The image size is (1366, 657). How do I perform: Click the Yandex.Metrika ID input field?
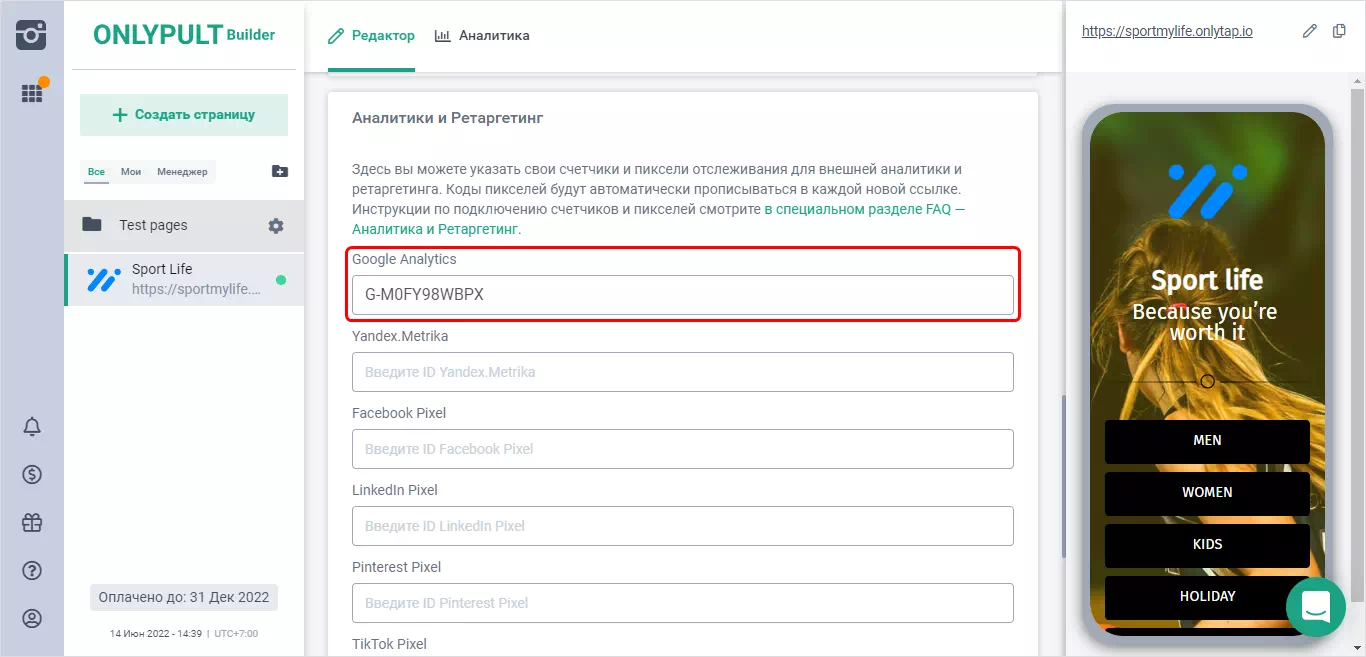682,372
